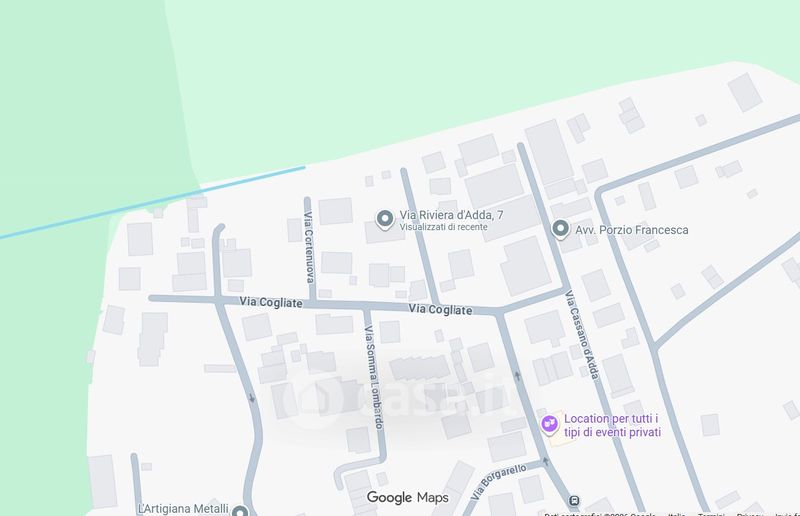
Task: Click the Via Cassano d'Adda street label
Action: coord(582,335)
